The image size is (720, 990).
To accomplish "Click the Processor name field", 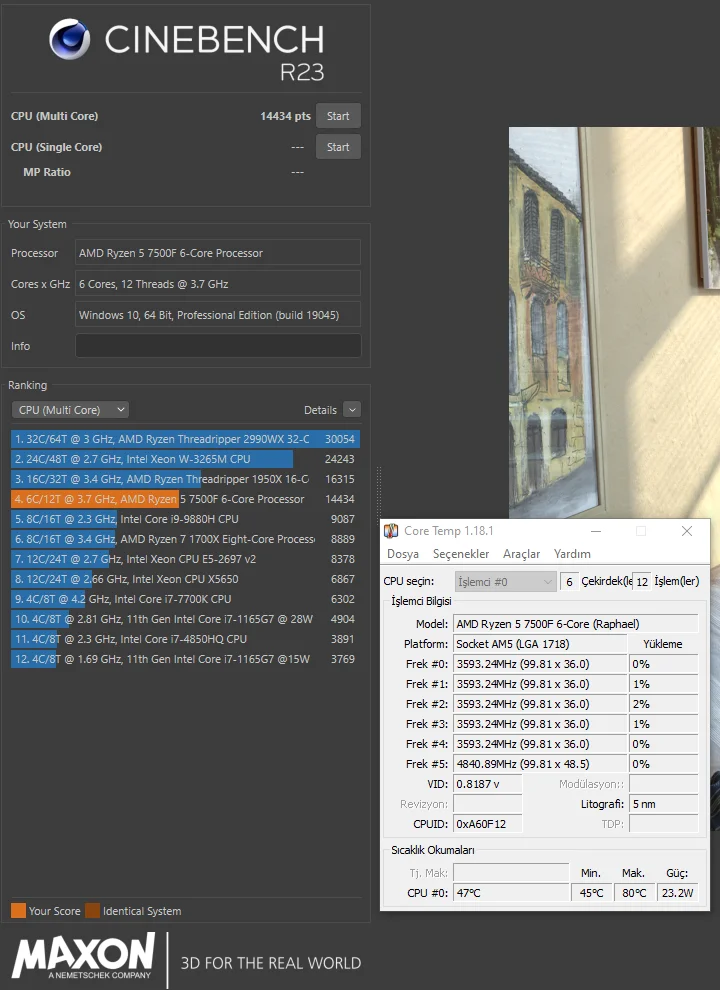I will click(218, 253).
